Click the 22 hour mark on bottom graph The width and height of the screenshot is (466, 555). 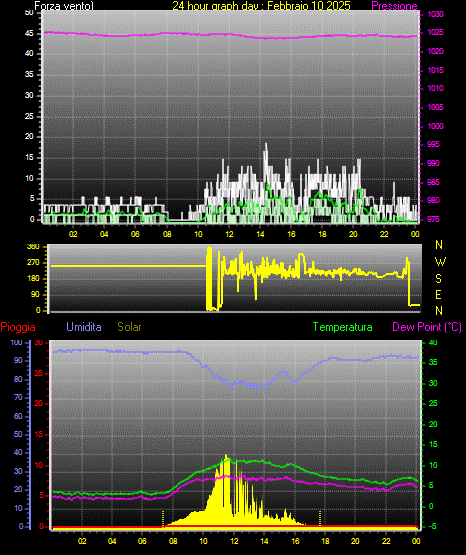tap(386, 541)
